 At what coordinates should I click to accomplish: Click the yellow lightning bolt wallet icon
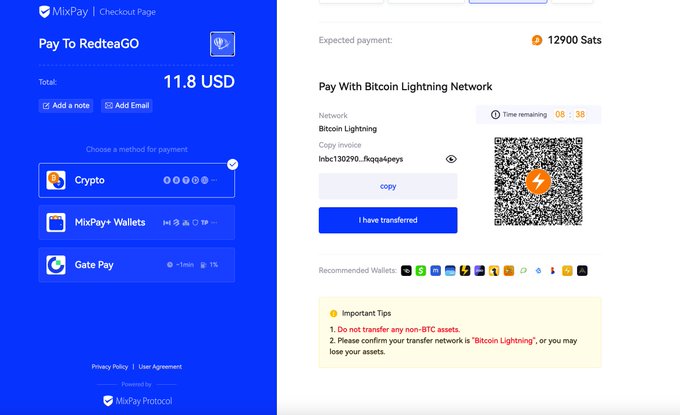coord(464,271)
